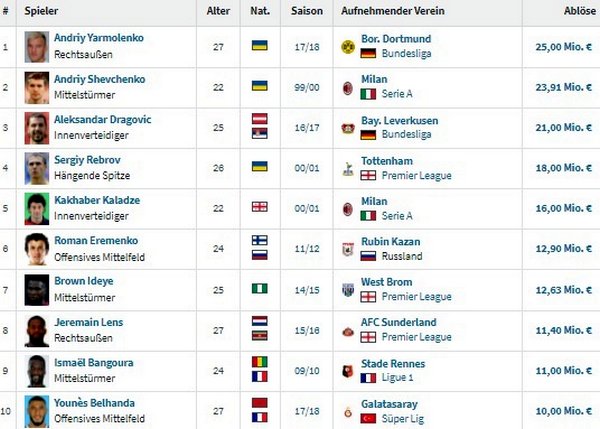Screen dimensions: 600x429
Task: Click the Bayer Leverkusen club crest
Action: pos(347,128)
